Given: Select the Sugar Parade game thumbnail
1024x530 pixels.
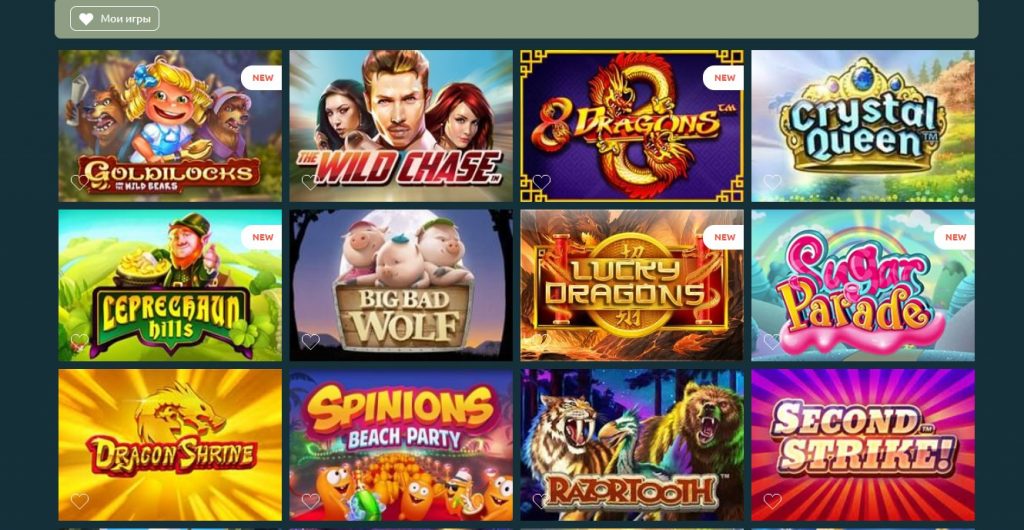Looking at the screenshot, I should [863, 285].
